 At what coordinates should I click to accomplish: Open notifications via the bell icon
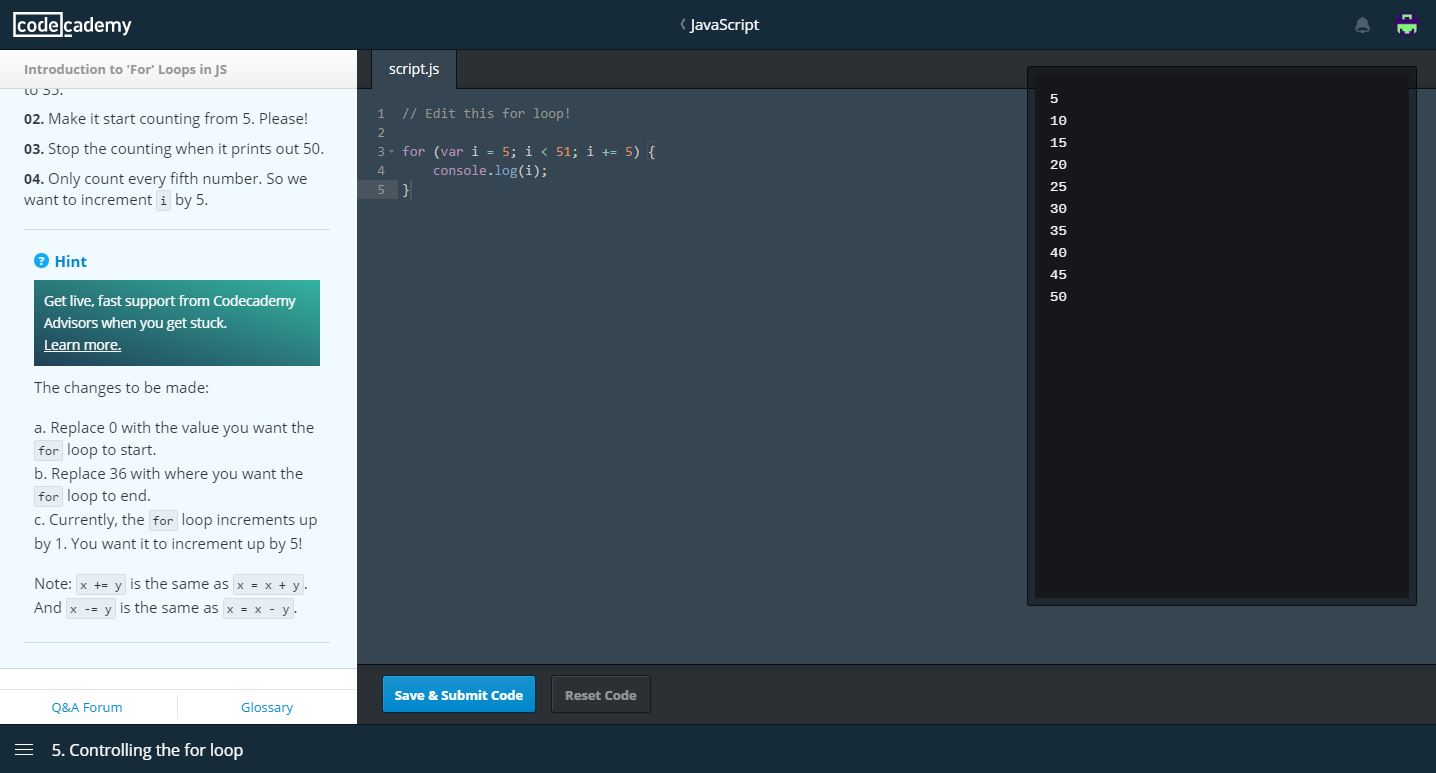tap(1362, 24)
